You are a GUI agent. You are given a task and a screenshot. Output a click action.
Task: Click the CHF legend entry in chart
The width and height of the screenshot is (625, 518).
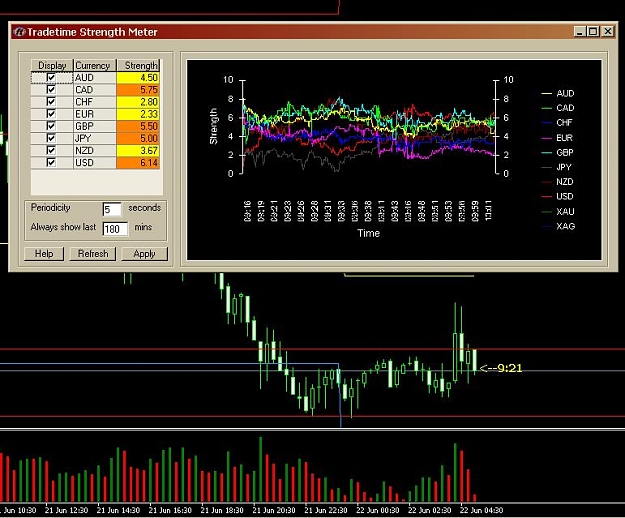tap(558, 123)
